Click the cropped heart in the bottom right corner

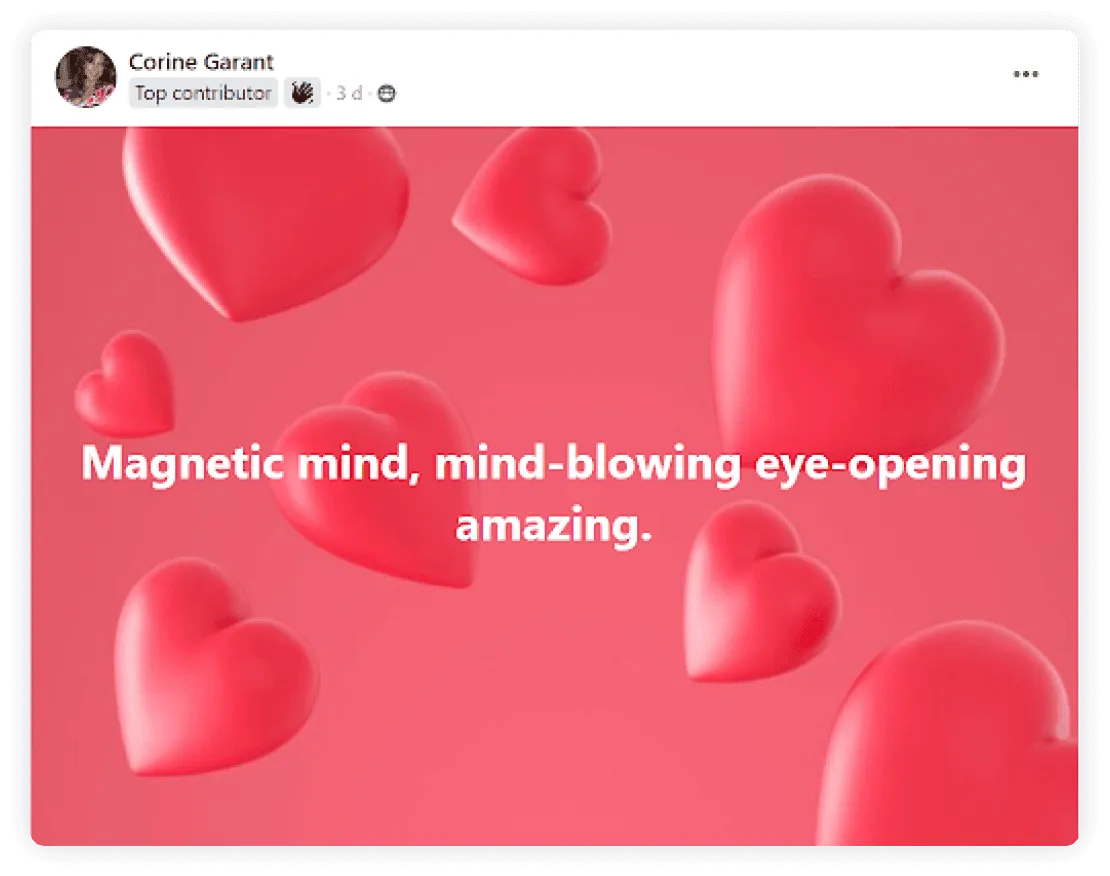(x=949, y=736)
